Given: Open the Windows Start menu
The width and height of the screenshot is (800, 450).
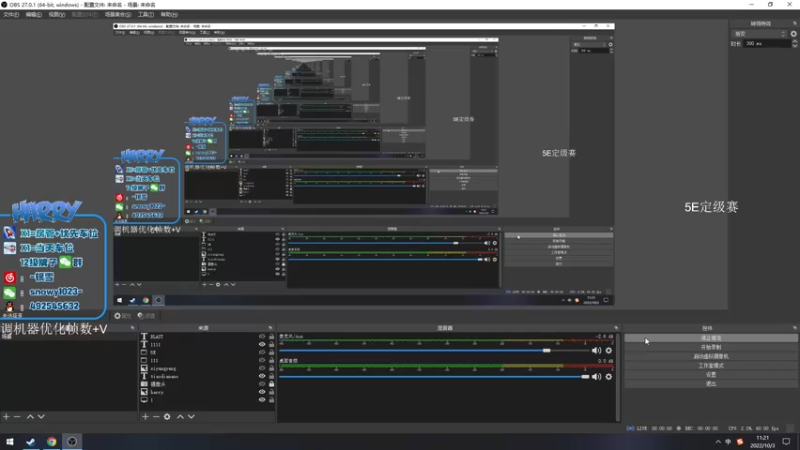Looking at the screenshot, I should pyautogui.click(x=10, y=442).
